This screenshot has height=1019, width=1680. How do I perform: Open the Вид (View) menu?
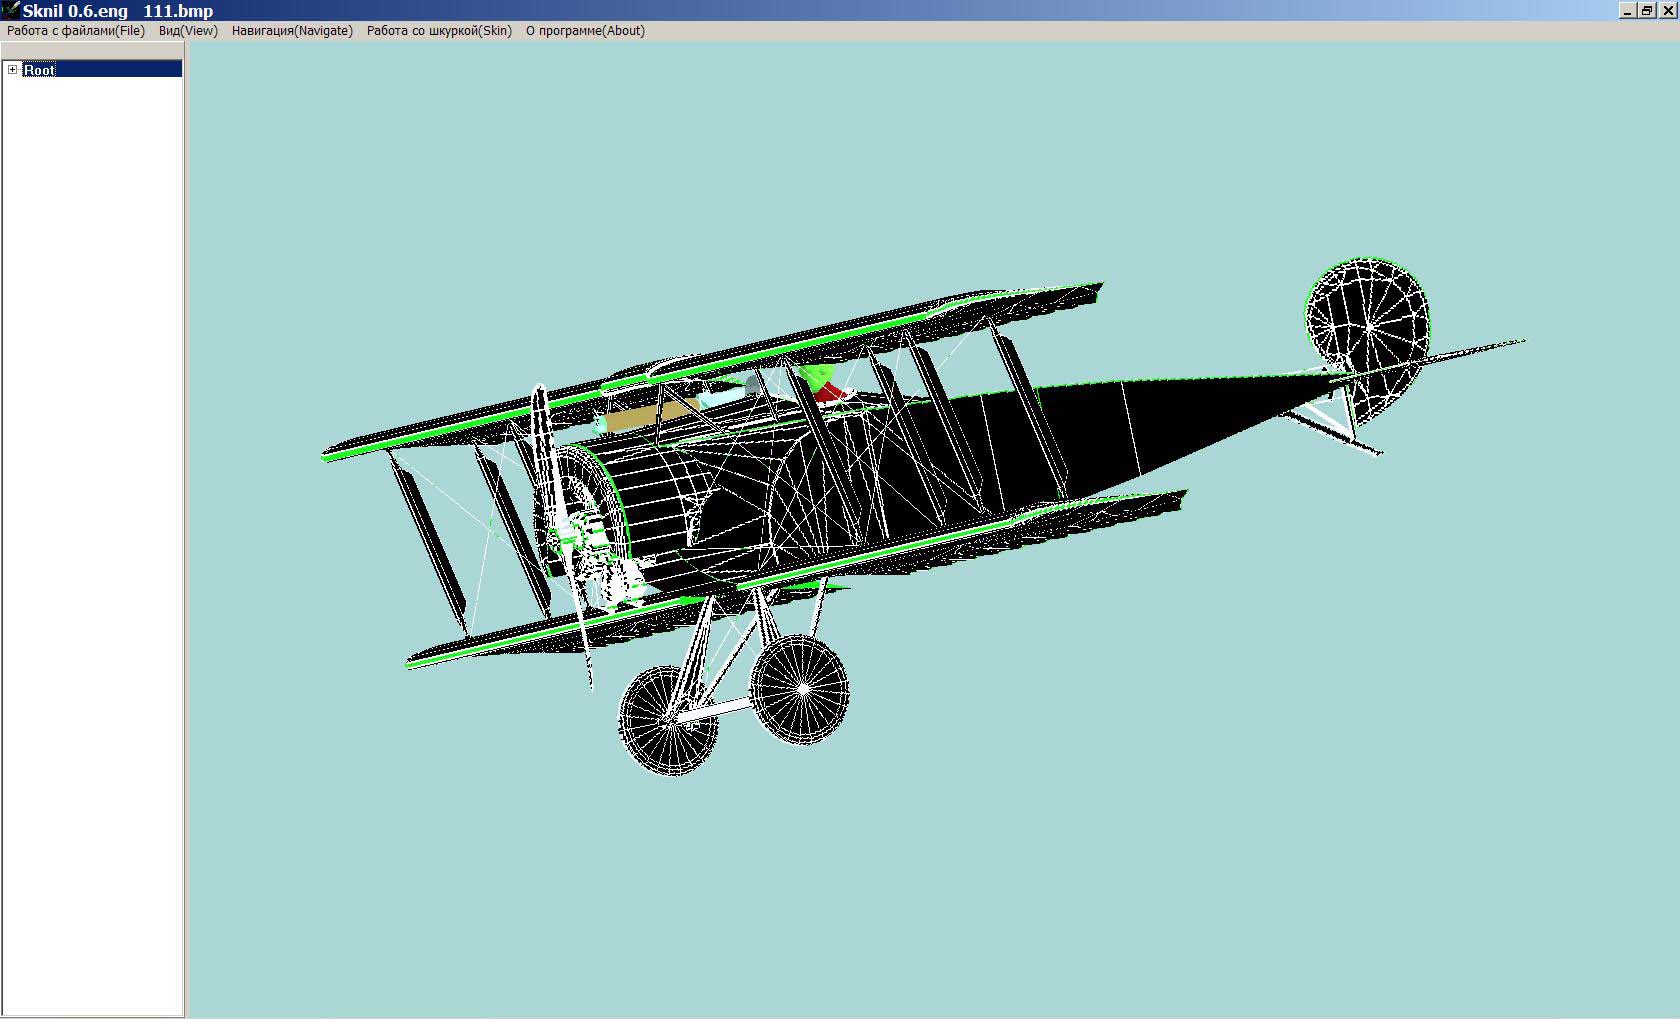(x=188, y=31)
